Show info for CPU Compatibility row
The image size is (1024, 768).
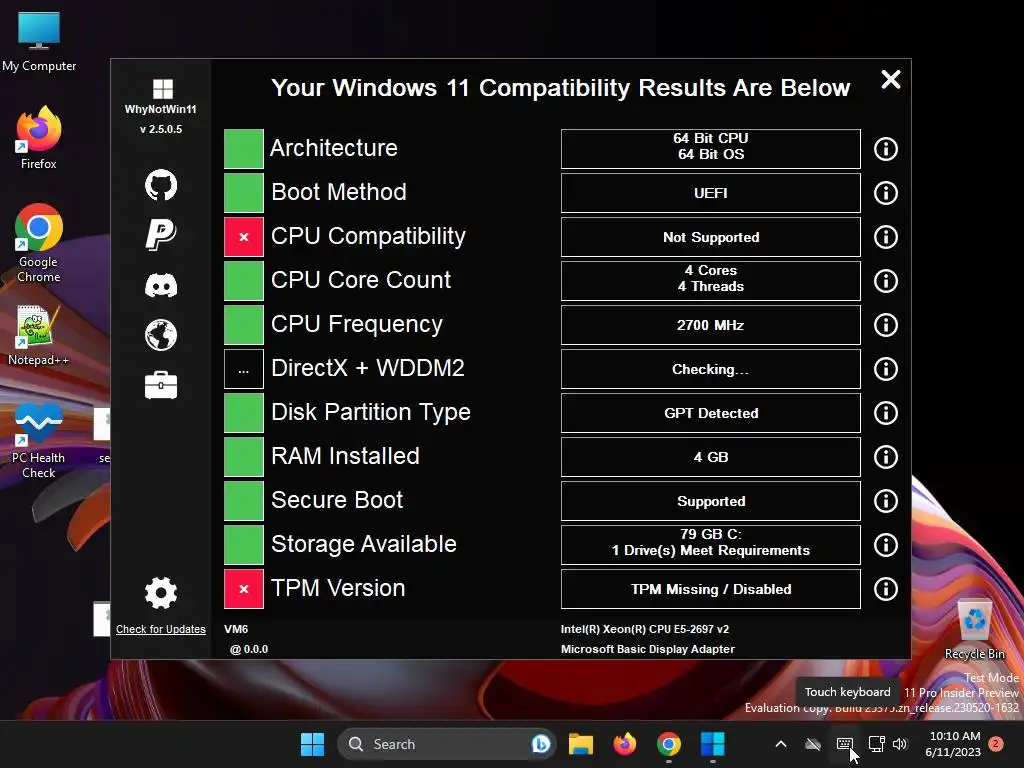[886, 237]
